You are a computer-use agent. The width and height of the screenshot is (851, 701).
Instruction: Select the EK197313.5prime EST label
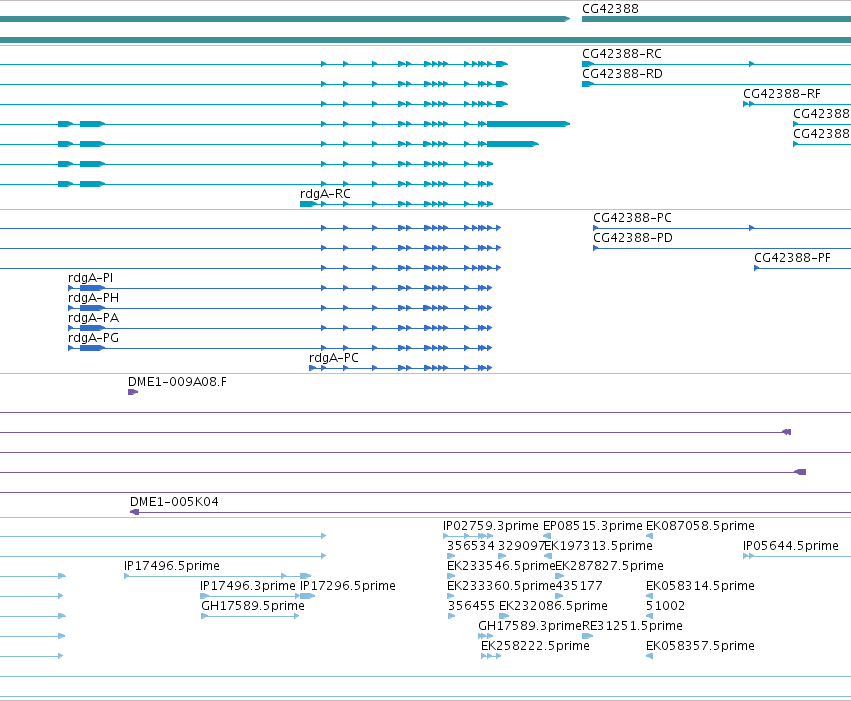click(x=598, y=546)
